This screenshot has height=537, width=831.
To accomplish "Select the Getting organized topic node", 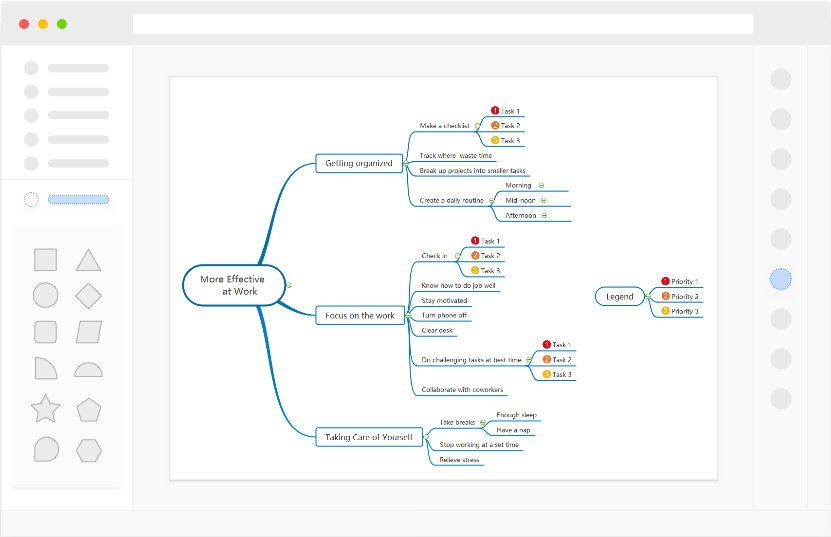I will [359, 163].
